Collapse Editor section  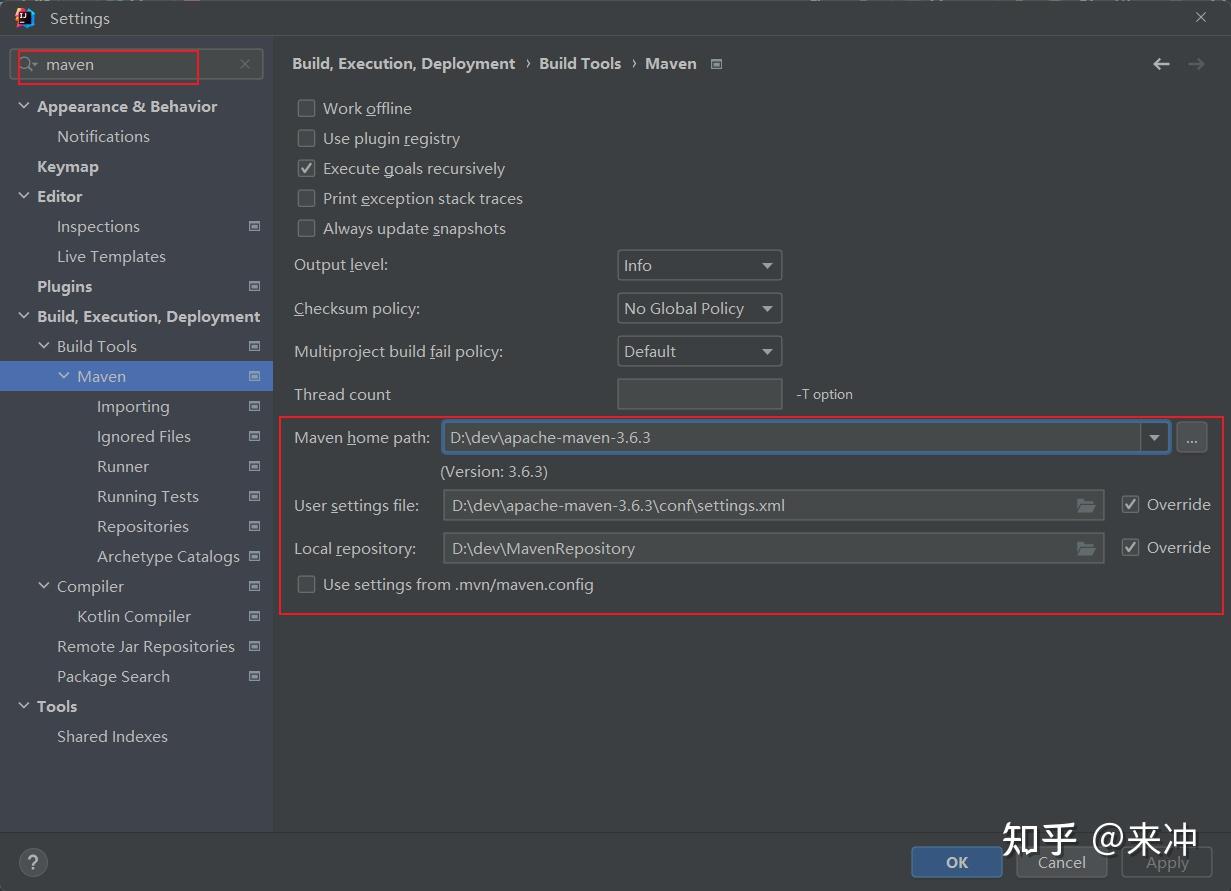[x=24, y=196]
